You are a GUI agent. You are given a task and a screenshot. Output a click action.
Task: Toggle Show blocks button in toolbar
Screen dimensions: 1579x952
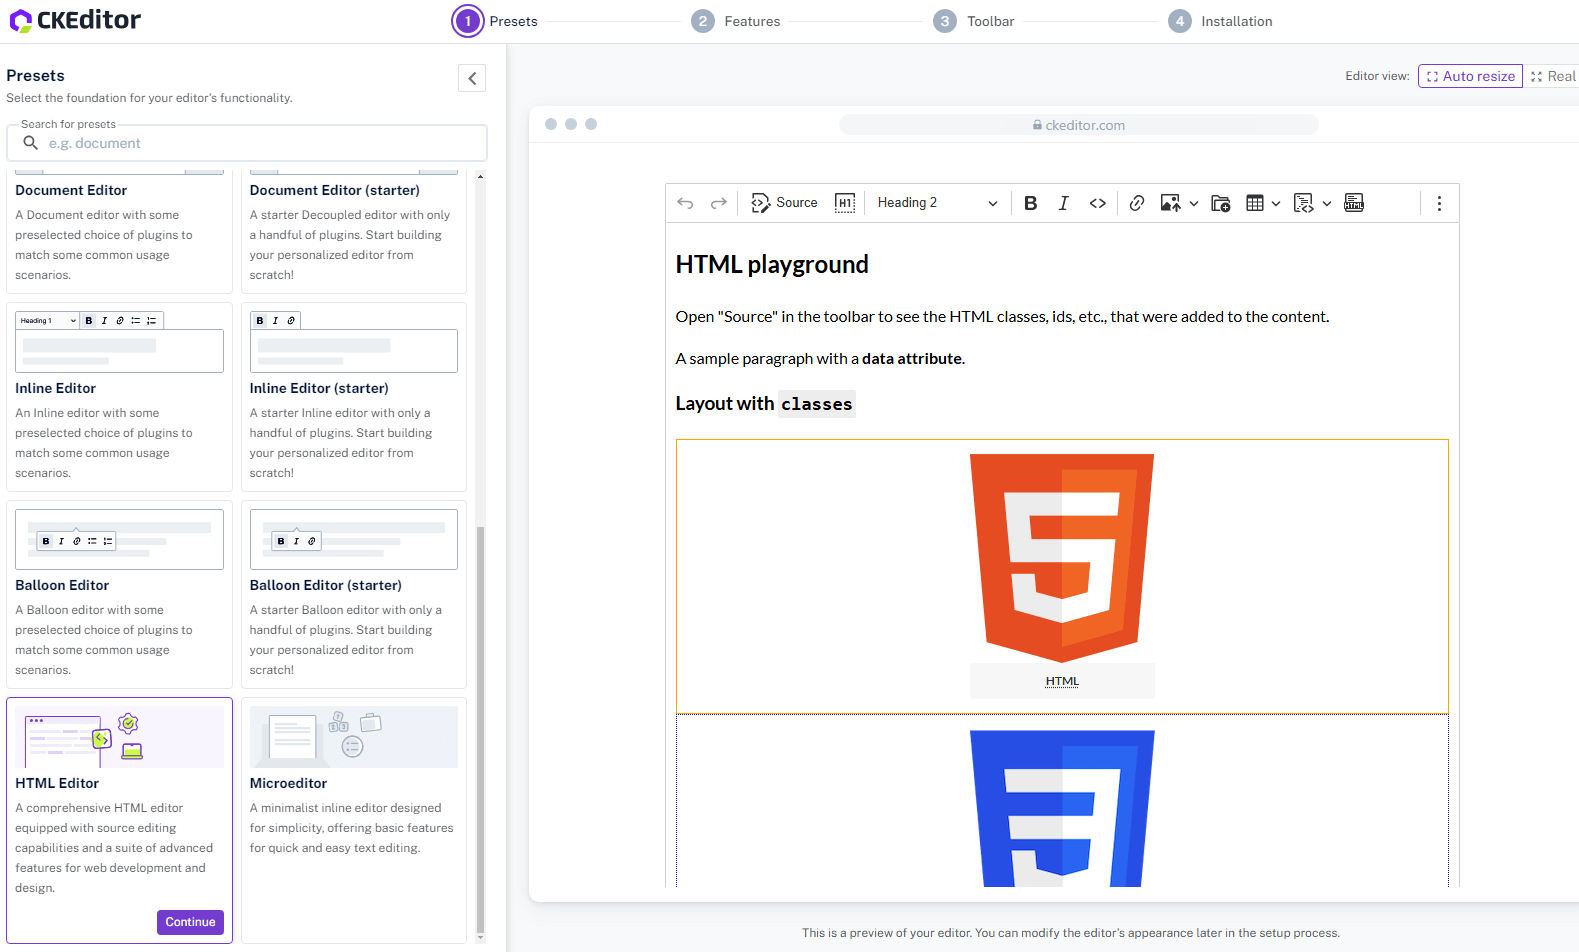click(x=845, y=203)
